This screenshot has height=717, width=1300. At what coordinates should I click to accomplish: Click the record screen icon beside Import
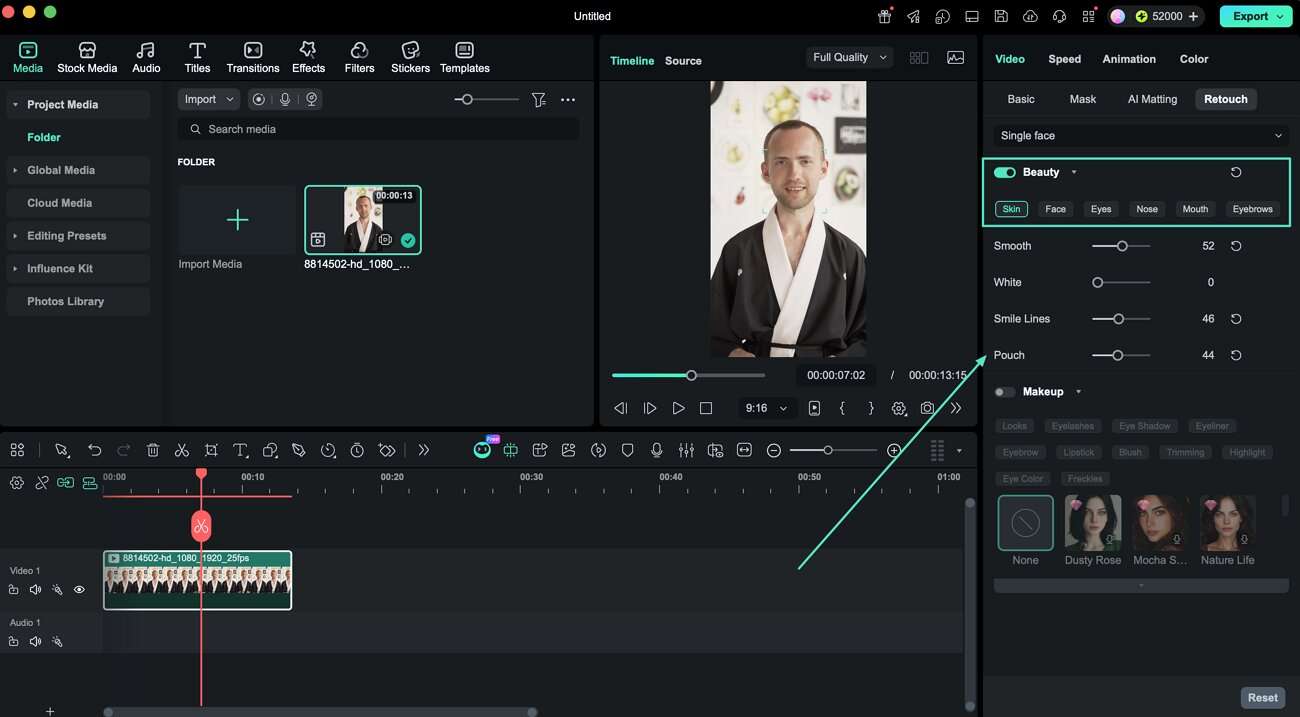(x=259, y=99)
